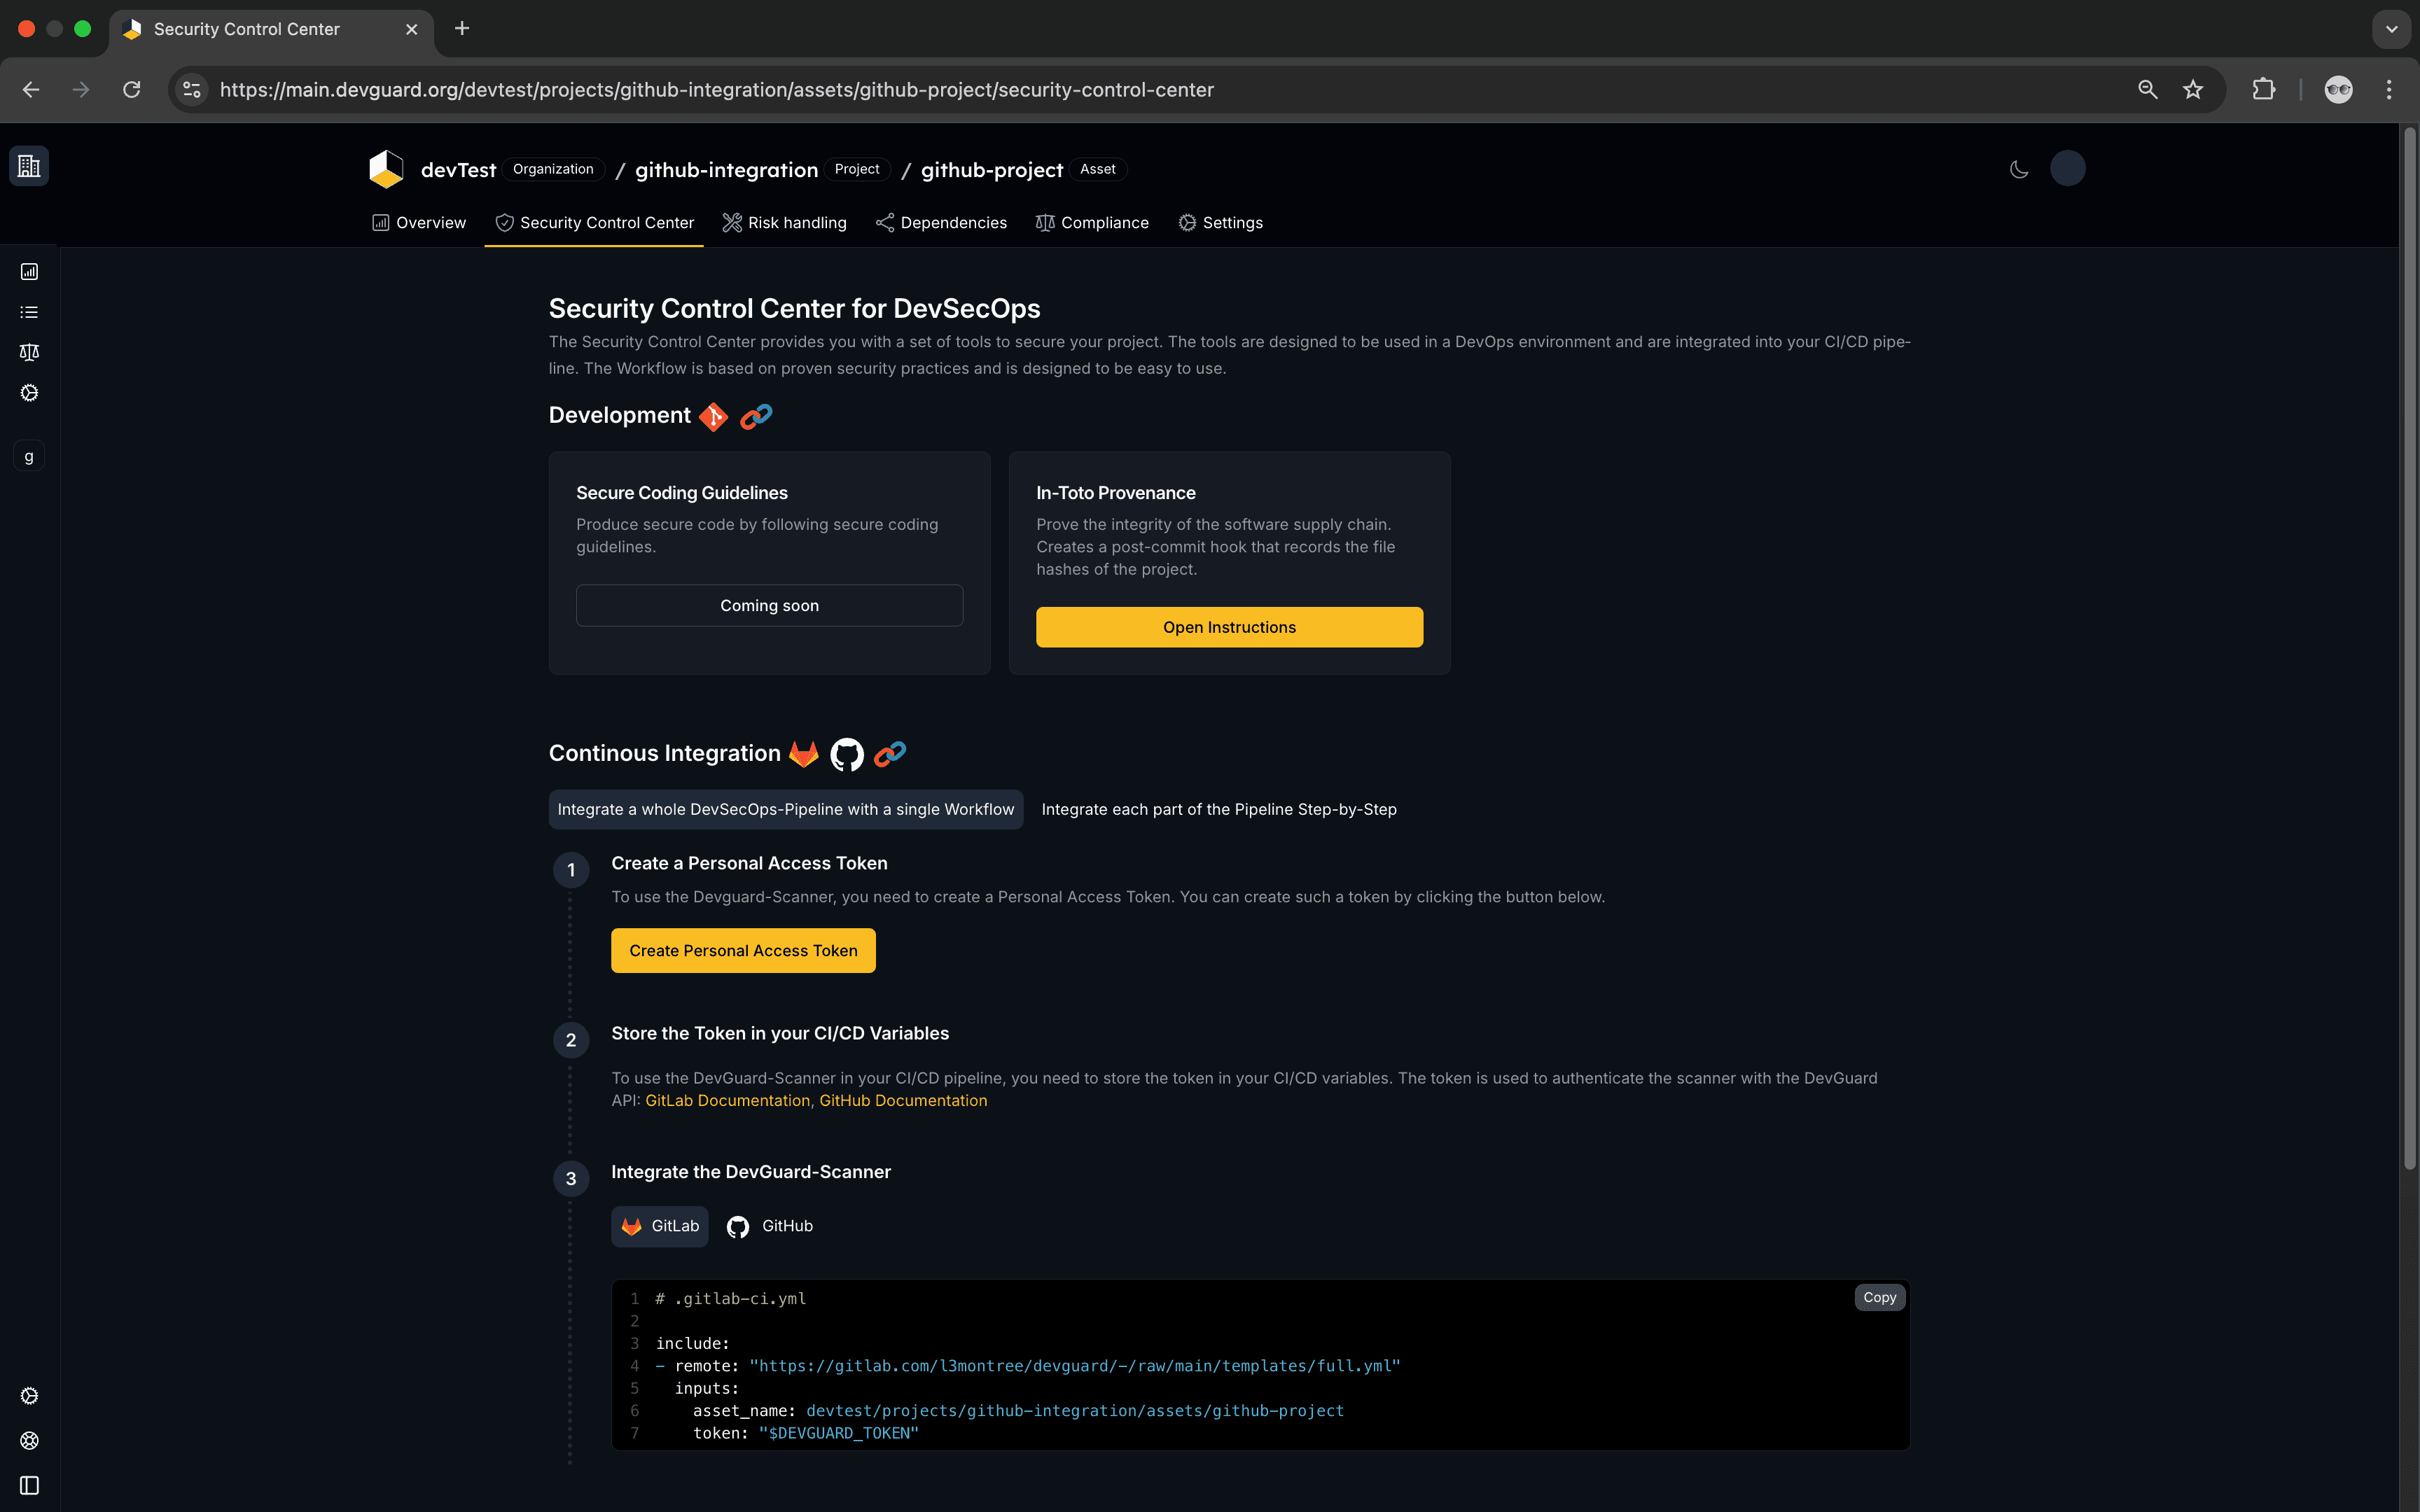
Task: Open the Dependencies tab
Action: pos(940,222)
